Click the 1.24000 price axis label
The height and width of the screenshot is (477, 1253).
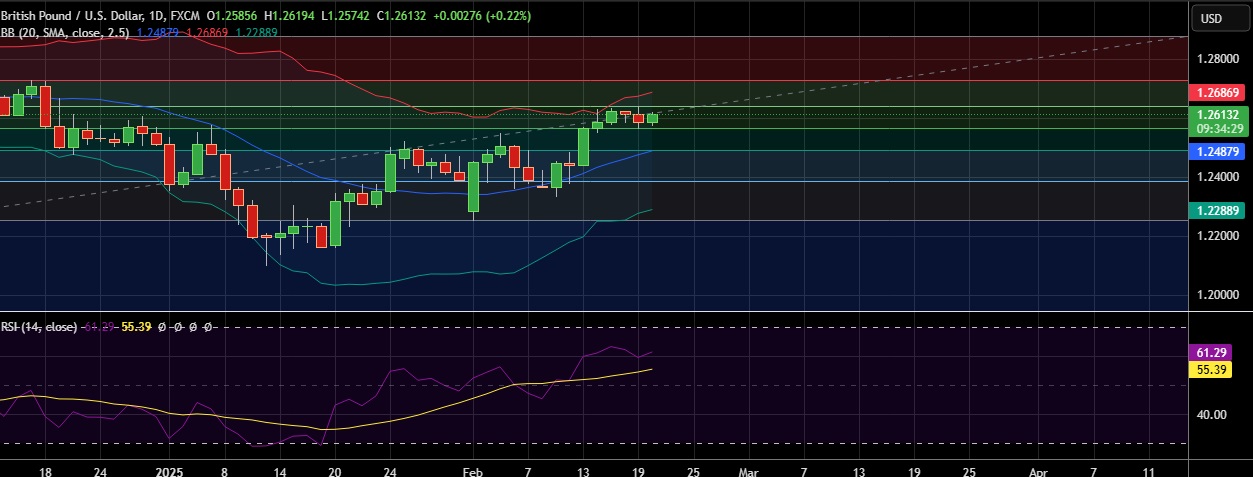tap(1217, 177)
